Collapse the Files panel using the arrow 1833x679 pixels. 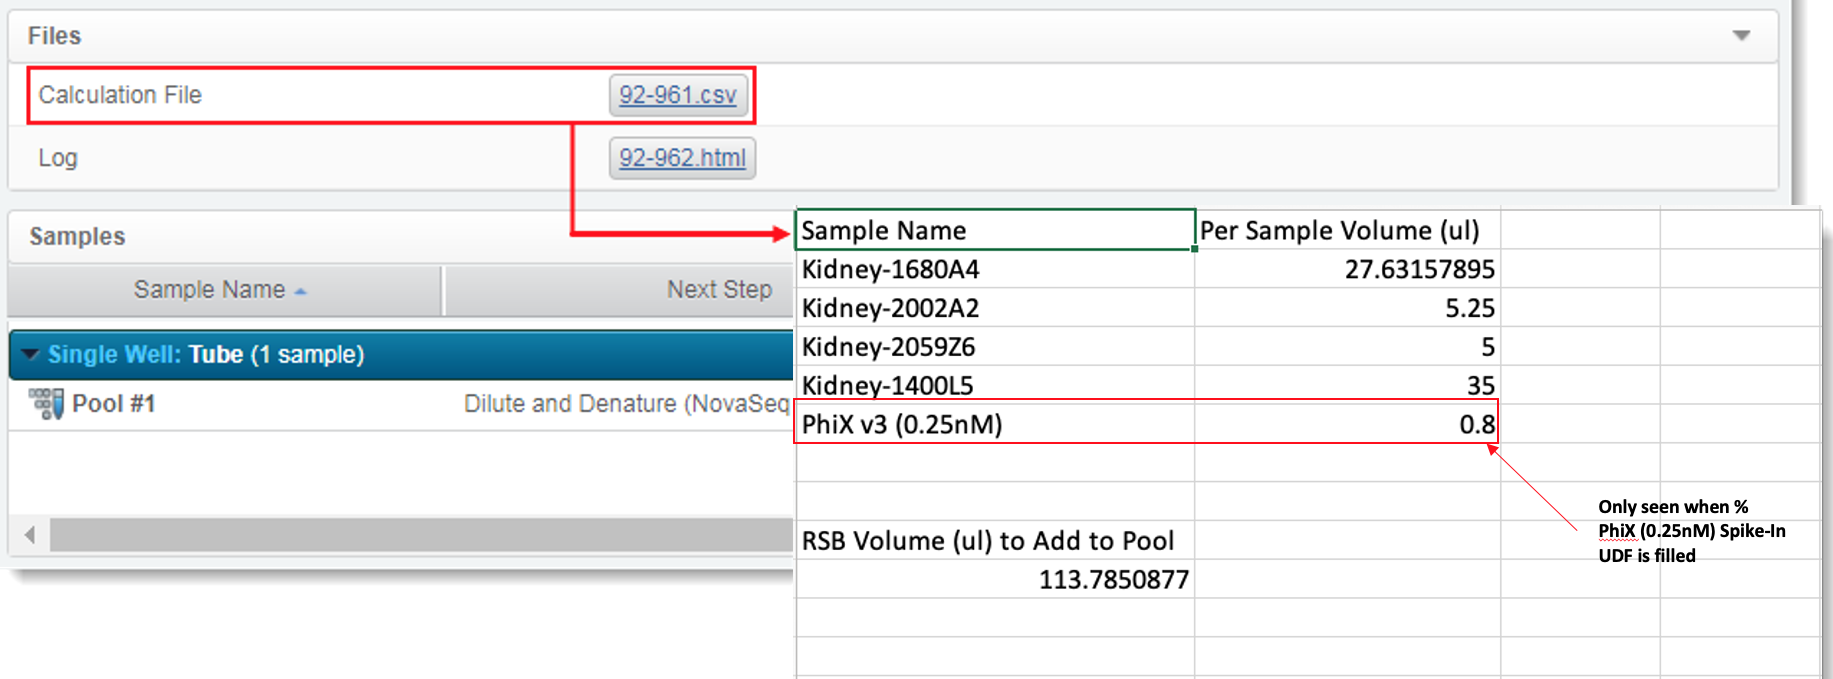click(x=1741, y=36)
